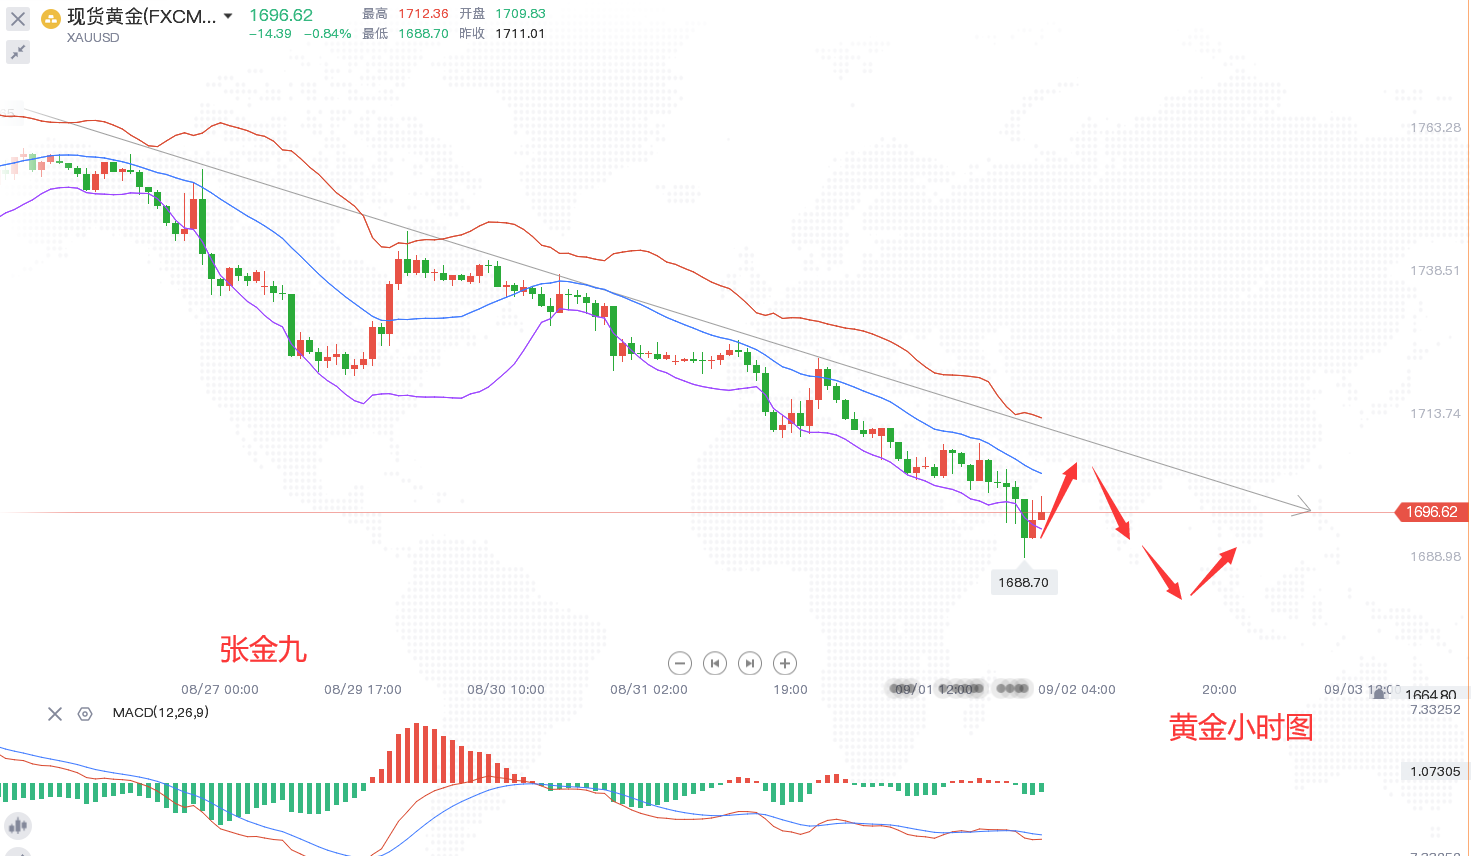Close the MACD indicator panel
The height and width of the screenshot is (856, 1471).
coord(55,714)
